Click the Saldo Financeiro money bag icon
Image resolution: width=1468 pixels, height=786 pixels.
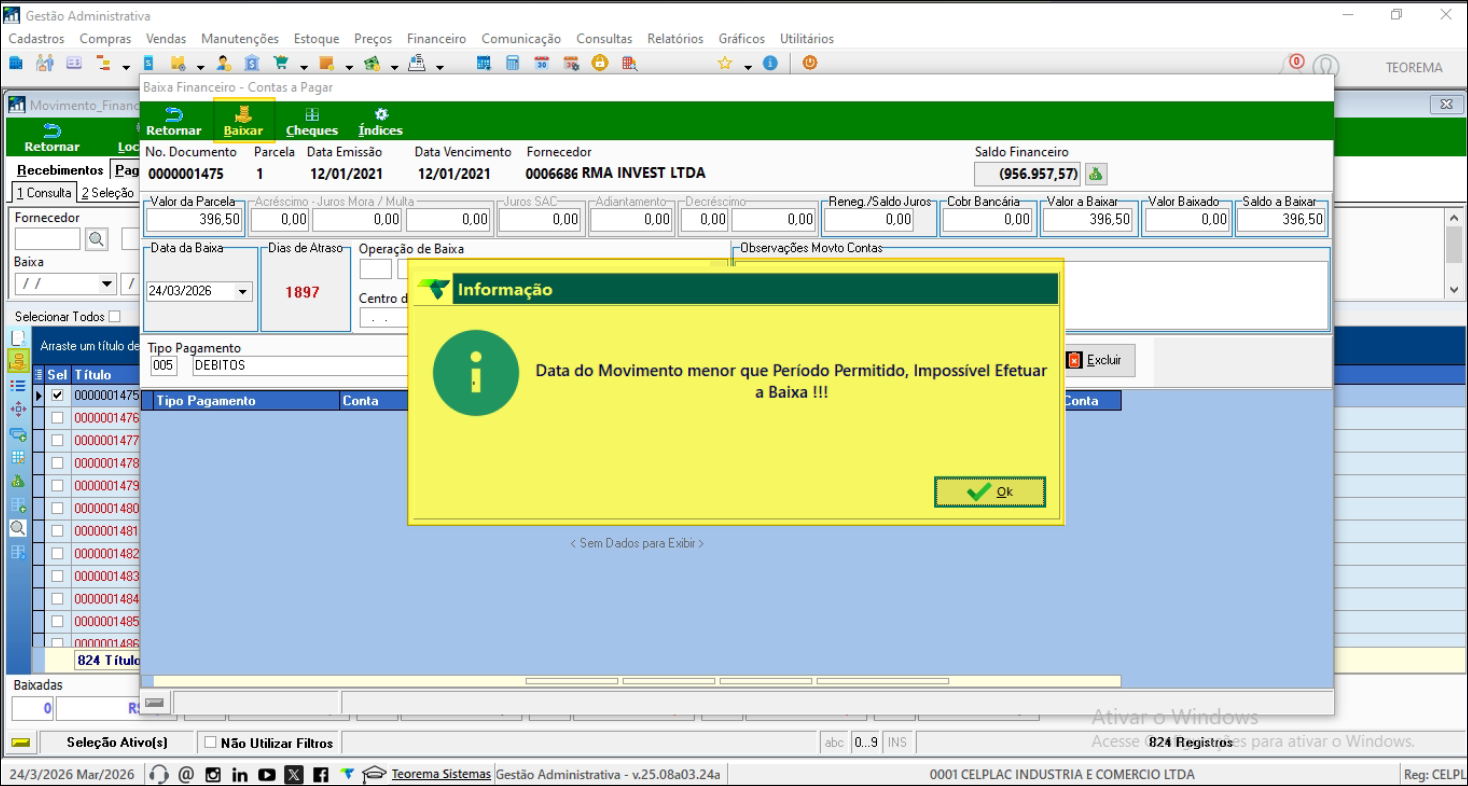coord(1096,174)
